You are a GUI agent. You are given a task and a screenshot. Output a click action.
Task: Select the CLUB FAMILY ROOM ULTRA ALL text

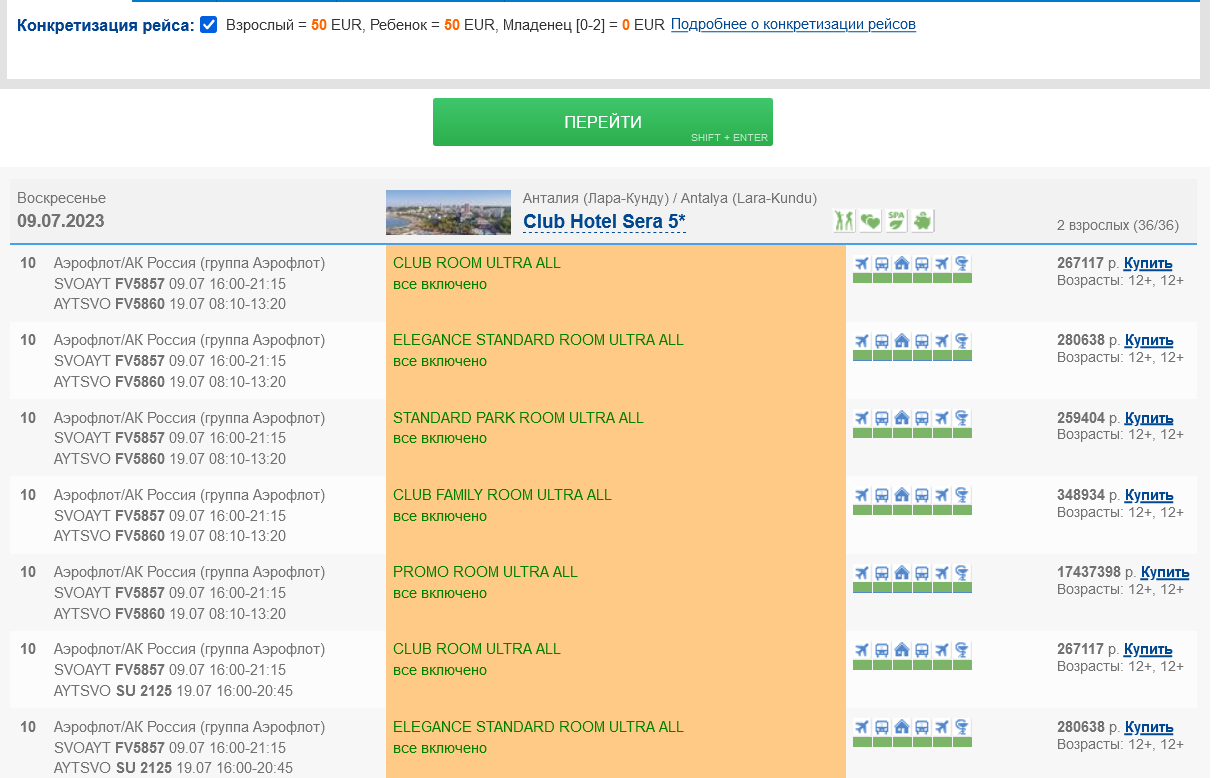coord(502,495)
